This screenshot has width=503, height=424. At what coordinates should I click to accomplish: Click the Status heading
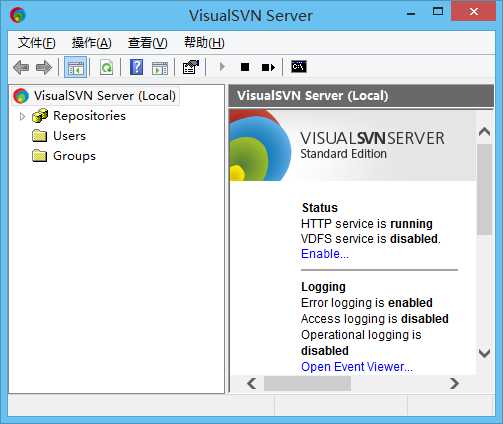click(x=320, y=208)
